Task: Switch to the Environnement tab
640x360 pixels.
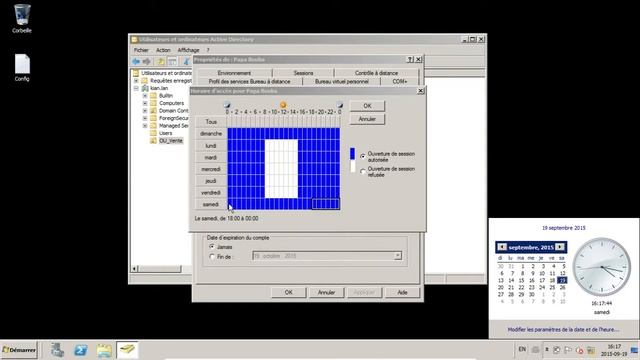Action: pyautogui.click(x=234, y=73)
